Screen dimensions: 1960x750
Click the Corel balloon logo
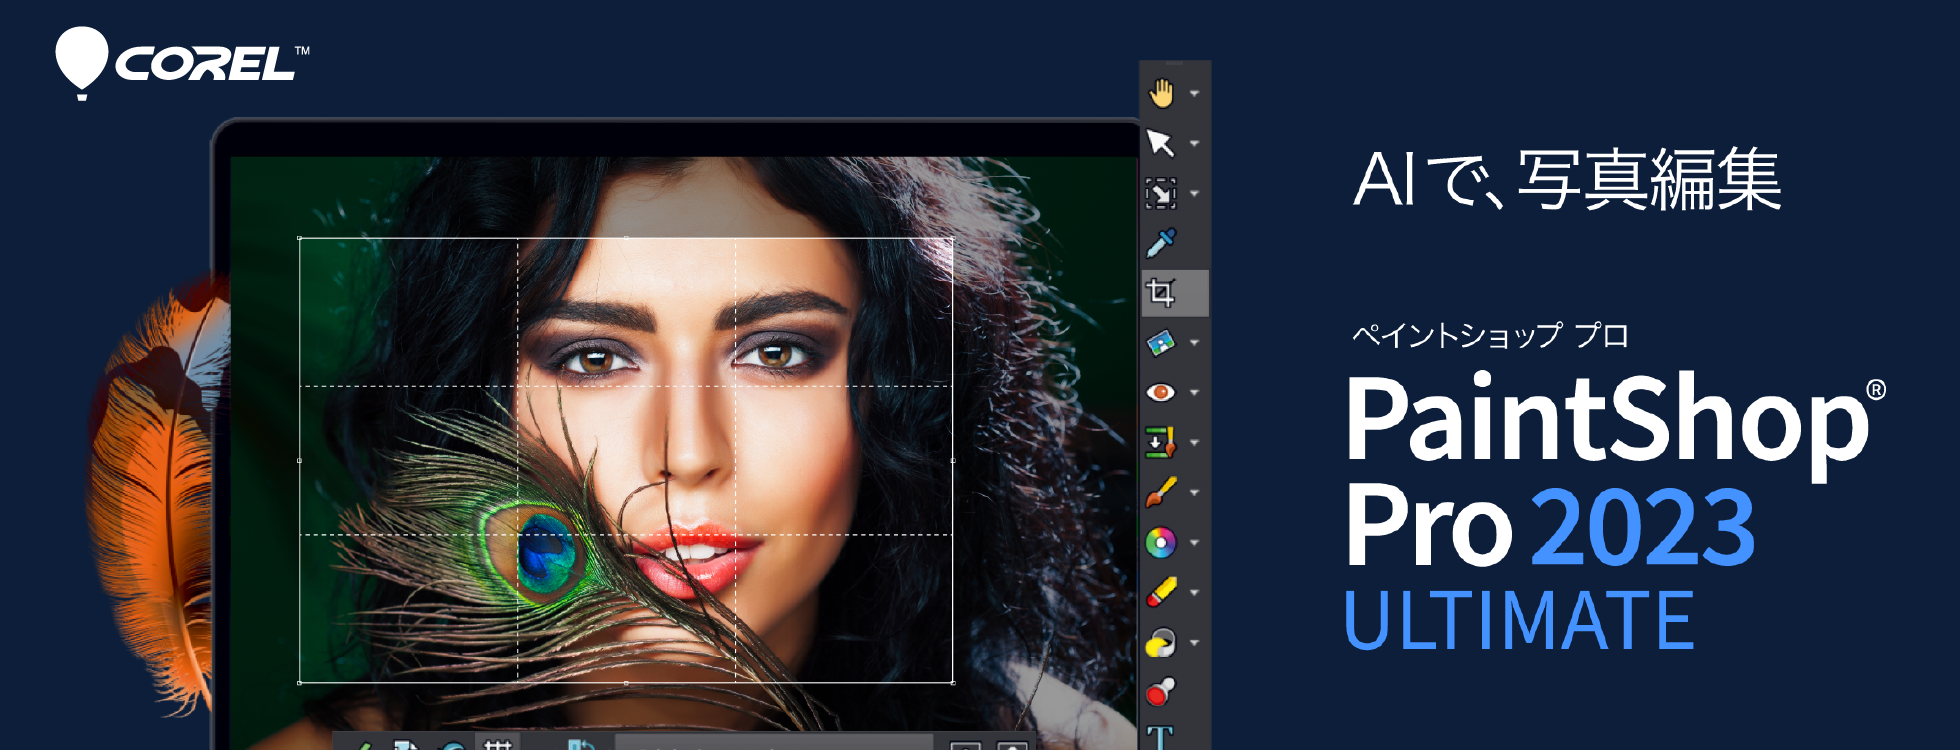coord(81,62)
